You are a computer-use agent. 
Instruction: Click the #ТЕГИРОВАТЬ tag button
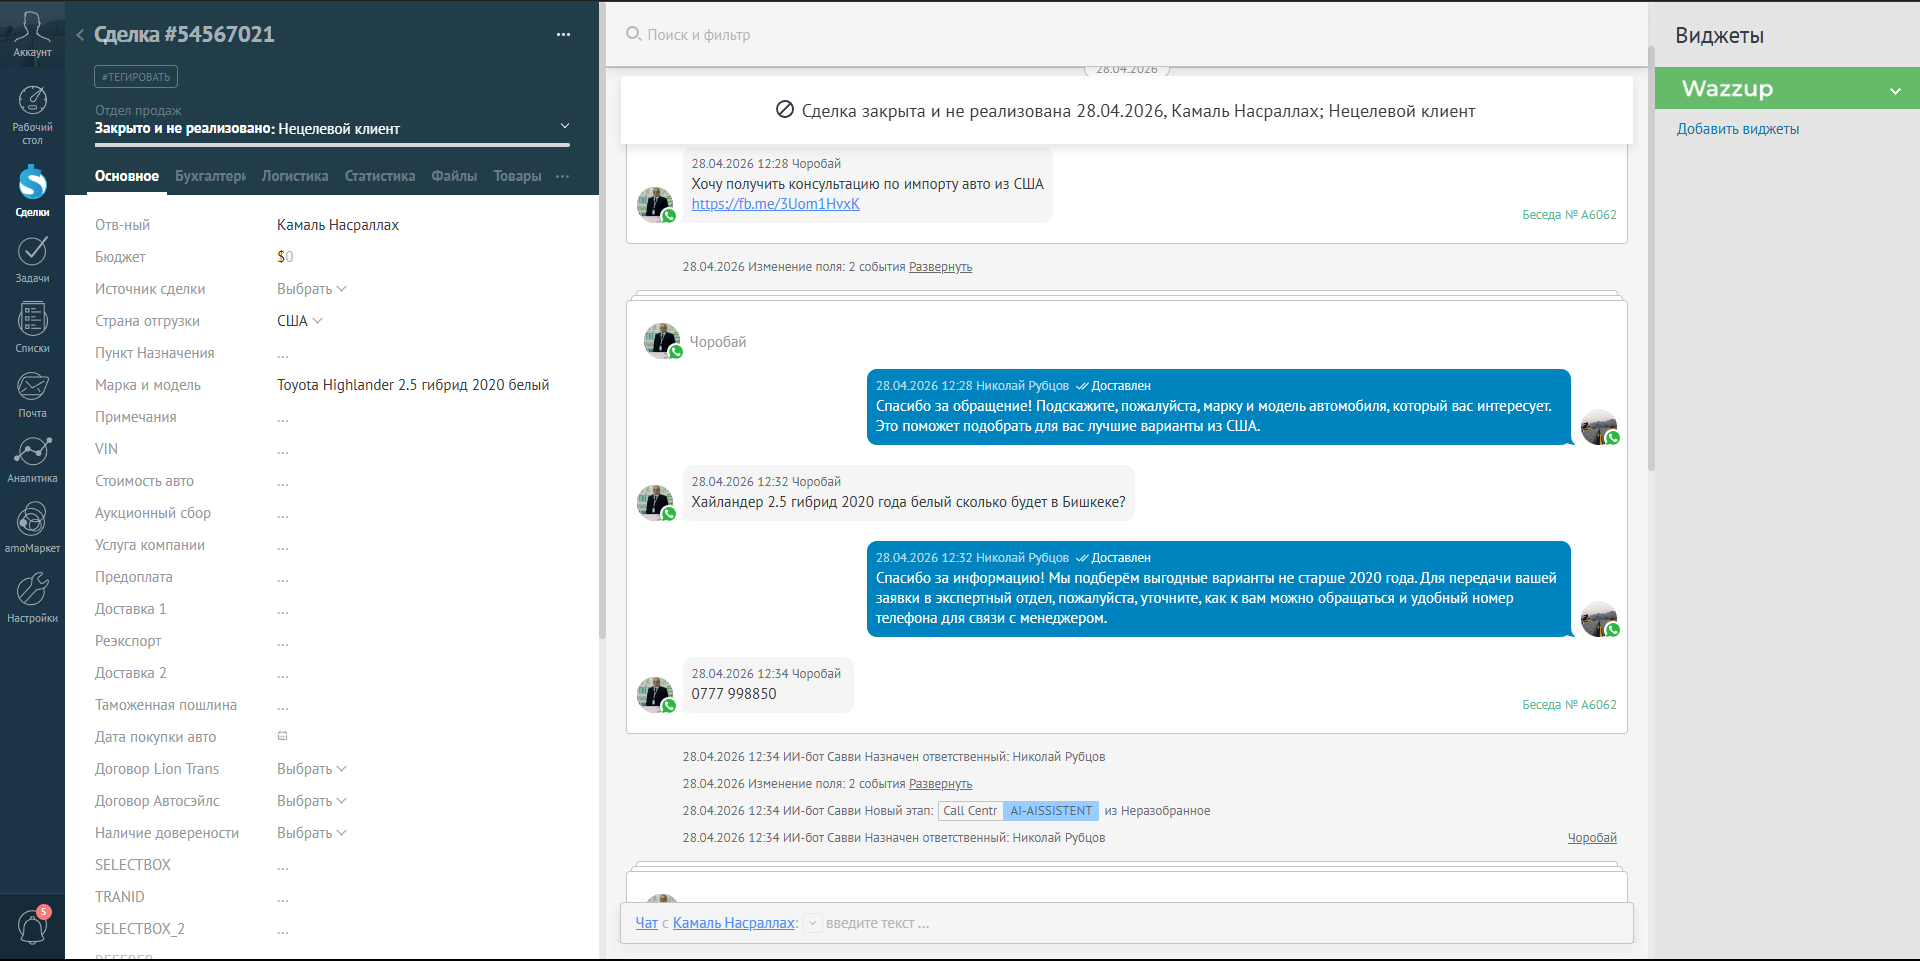point(136,77)
